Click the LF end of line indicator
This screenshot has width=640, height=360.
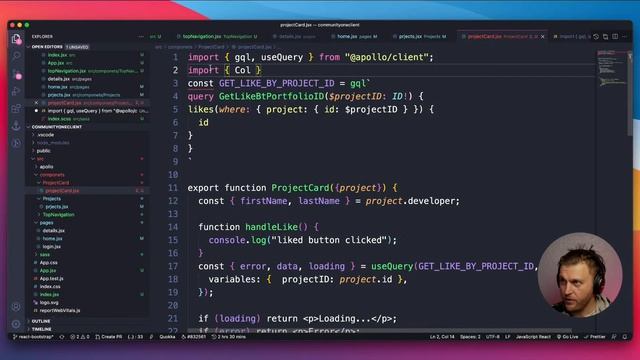[508, 337]
